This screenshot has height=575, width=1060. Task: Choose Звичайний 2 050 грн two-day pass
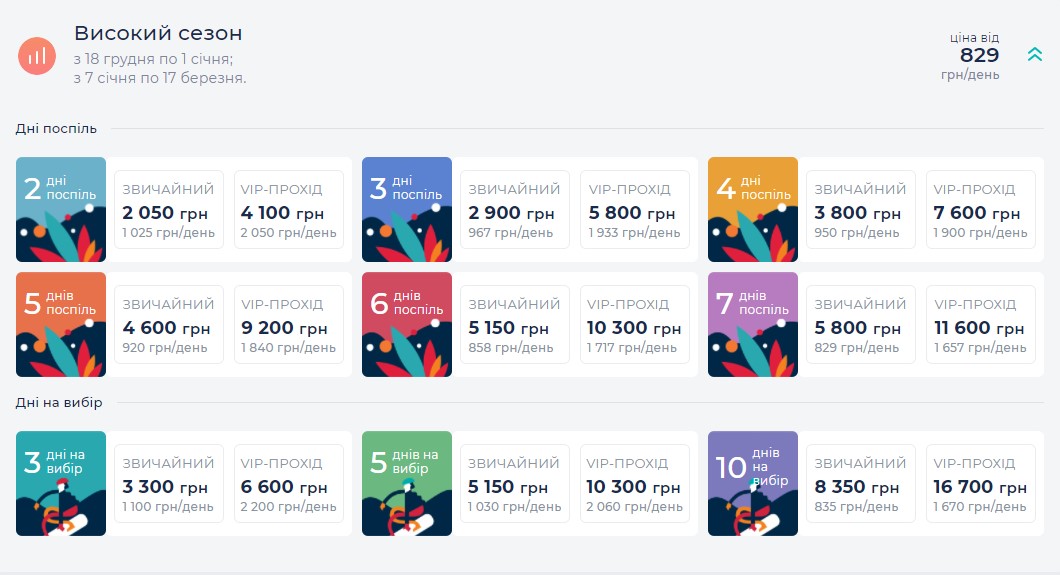click(x=169, y=210)
